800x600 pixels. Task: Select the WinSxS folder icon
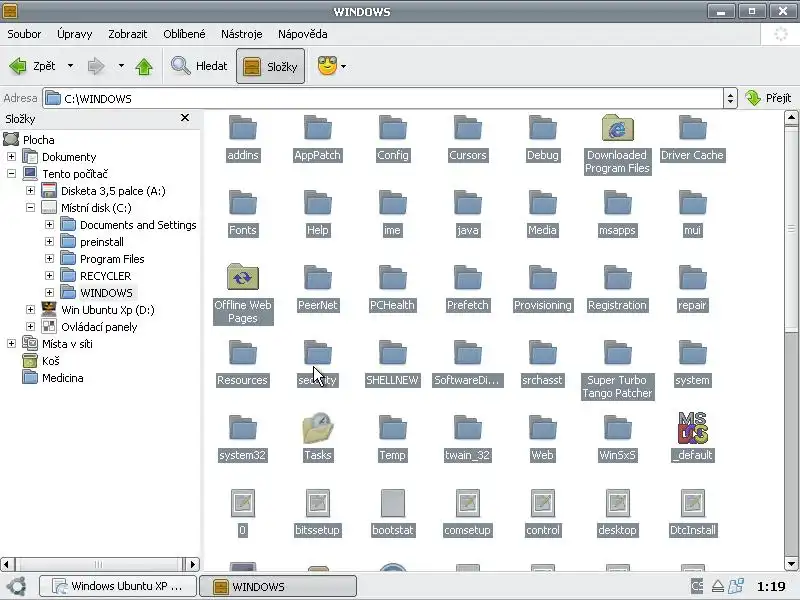(617, 428)
